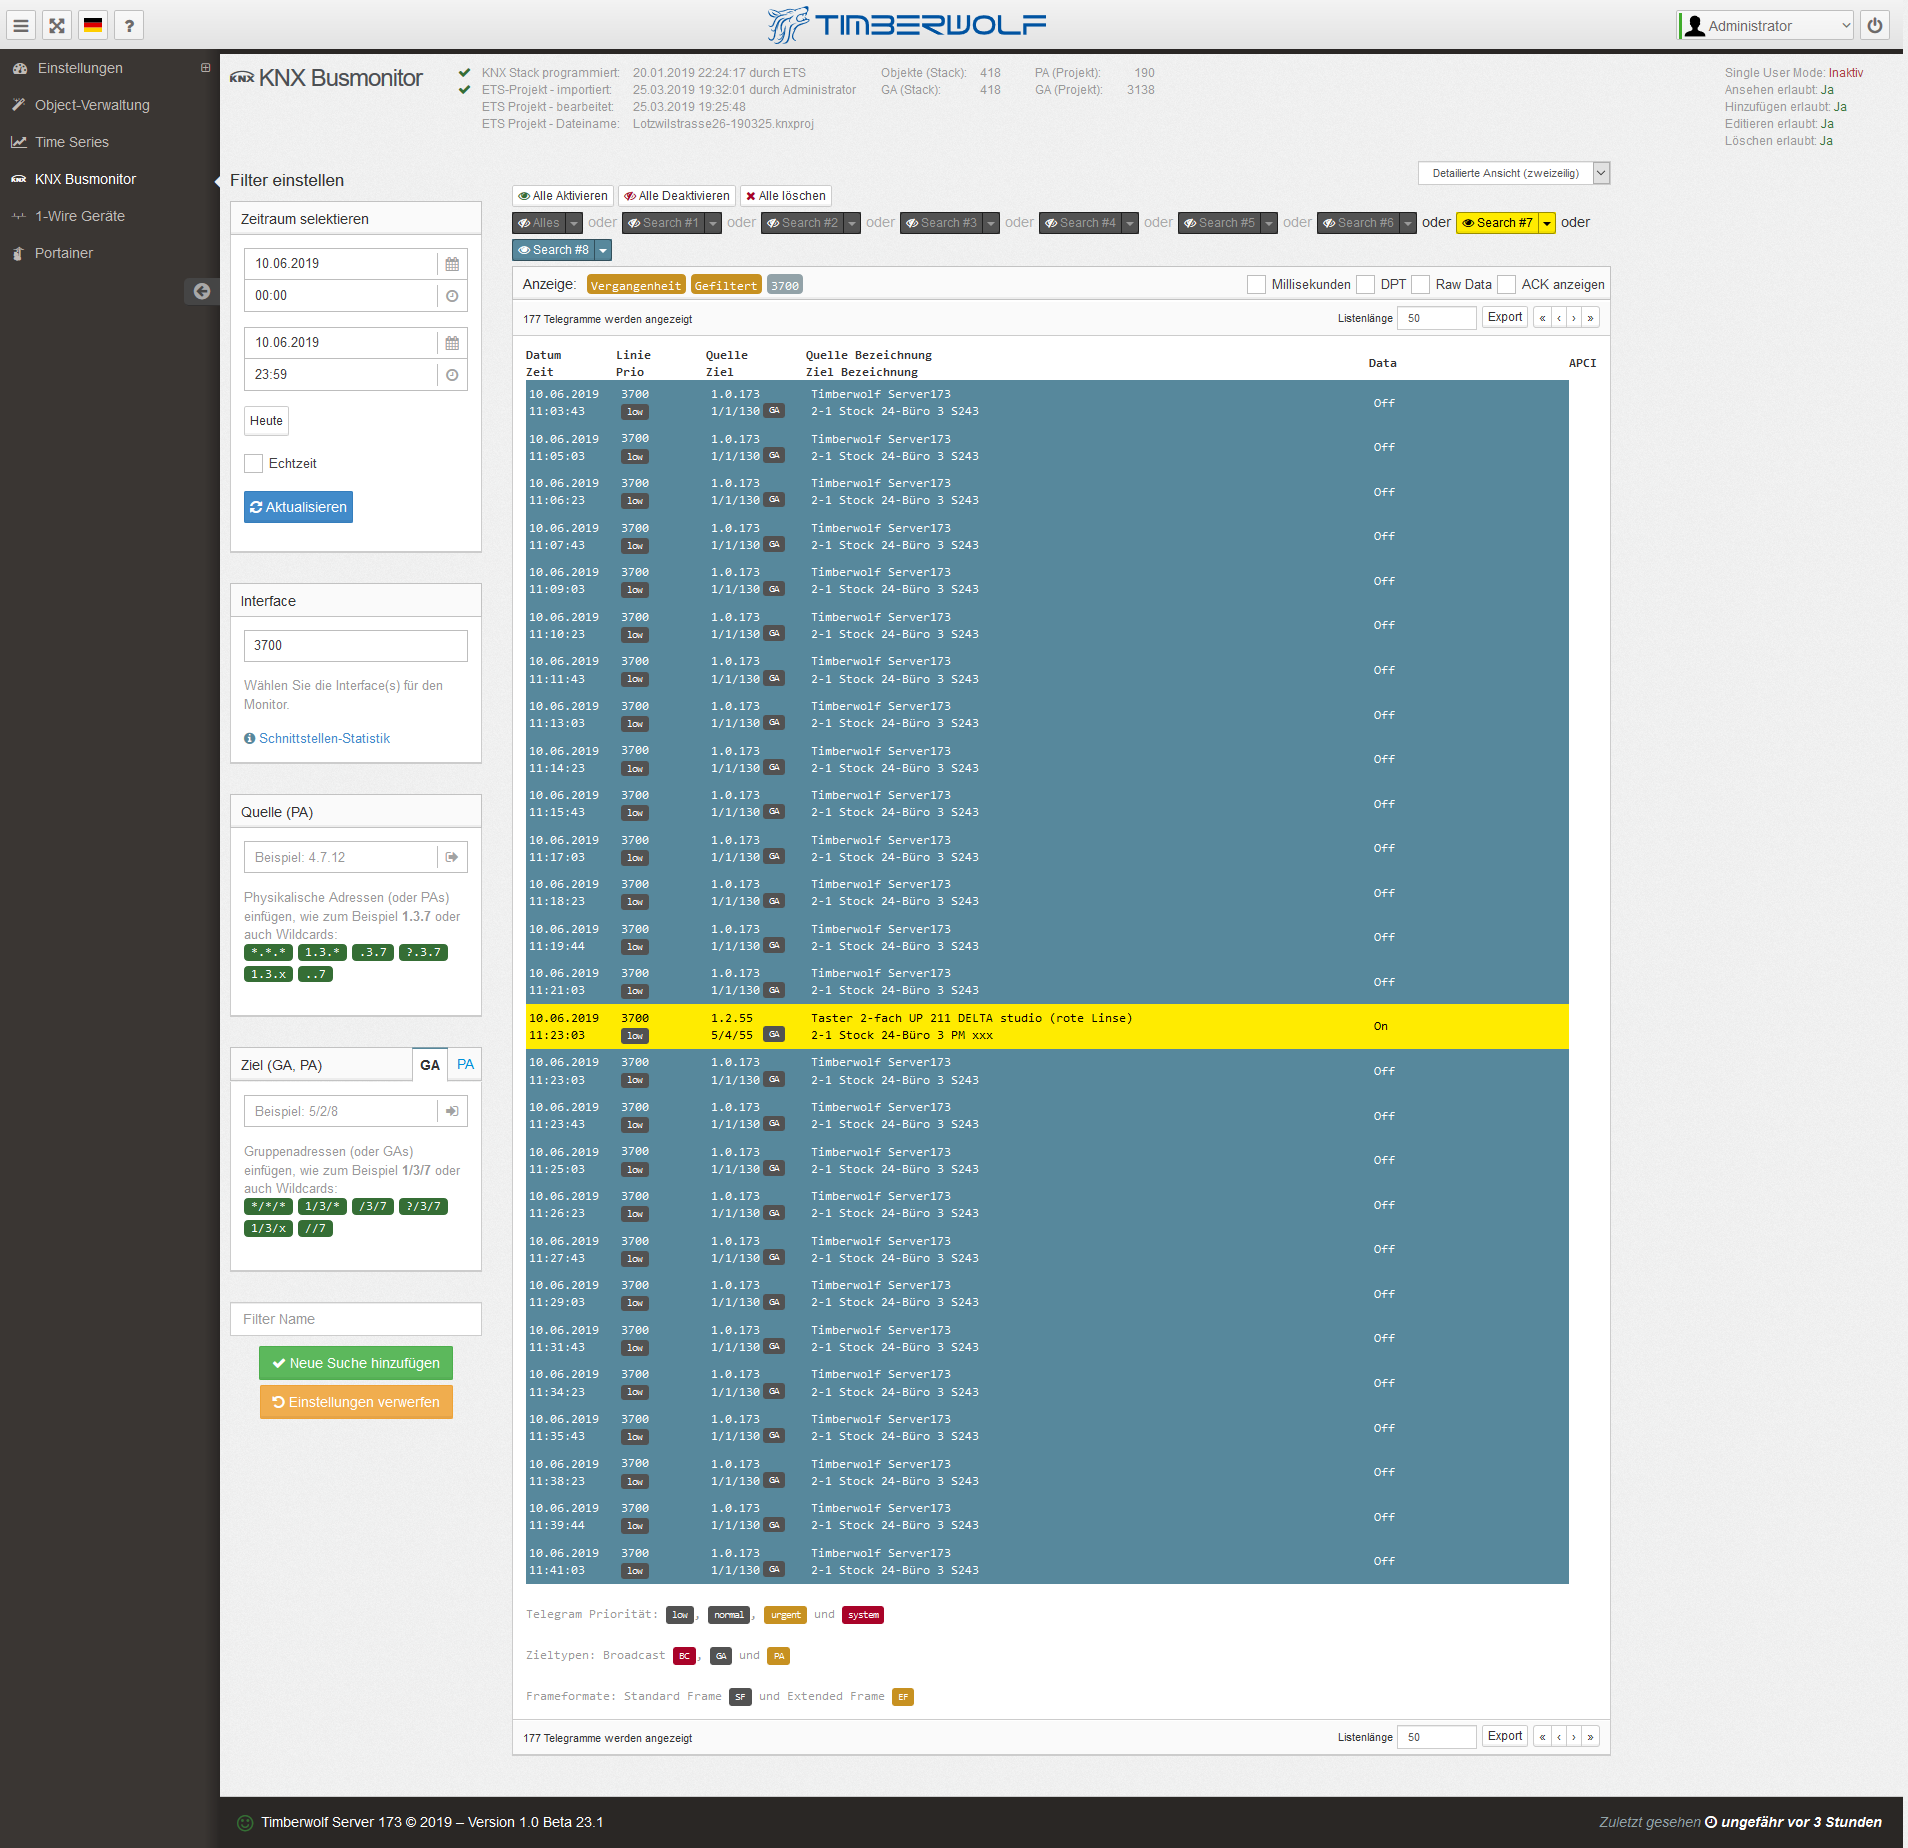Insert wildcard */*/* GA example
The image size is (1908, 1848).
coord(268,1207)
